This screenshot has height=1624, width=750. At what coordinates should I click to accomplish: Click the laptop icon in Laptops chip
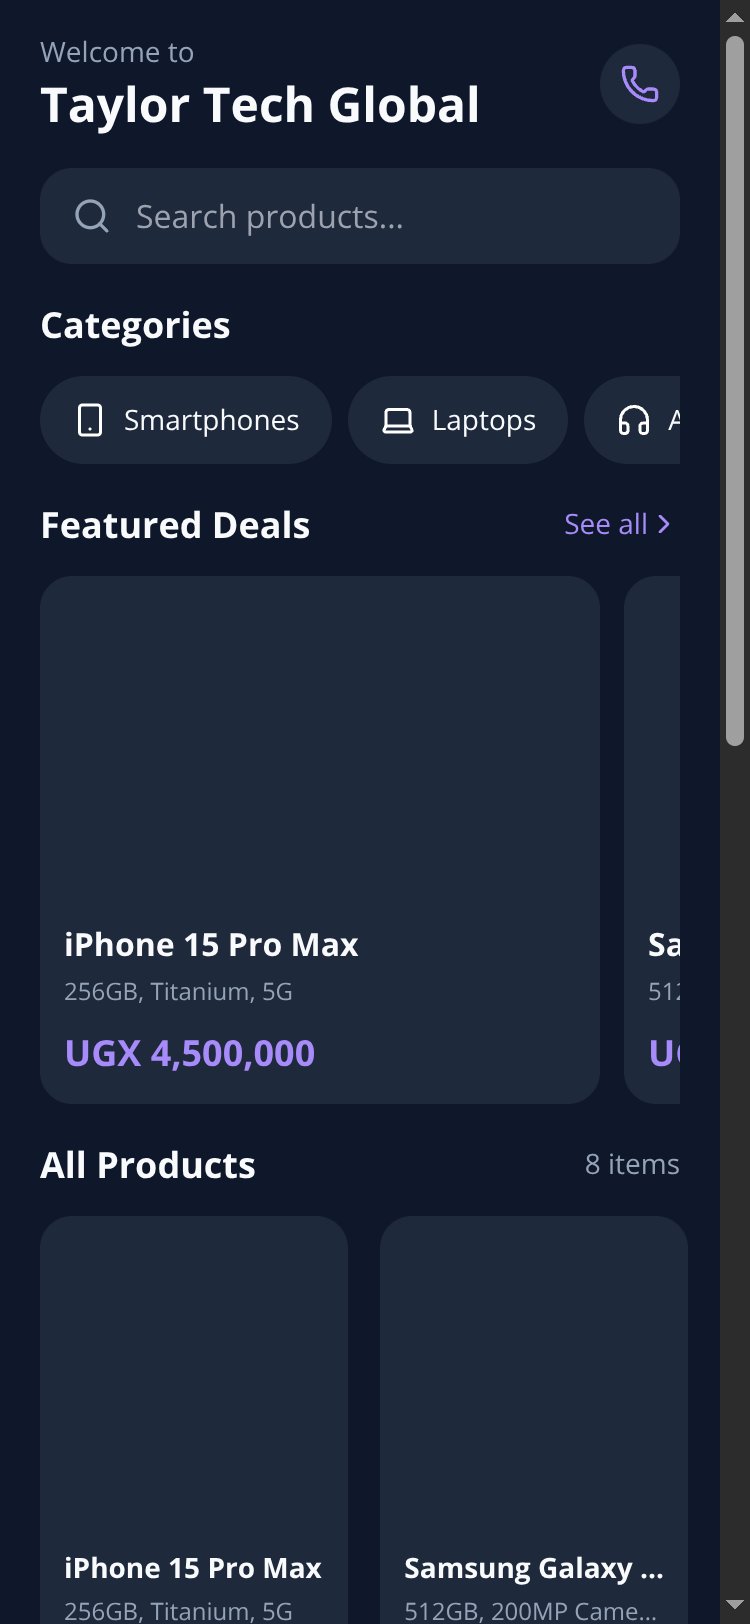click(398, 421)
